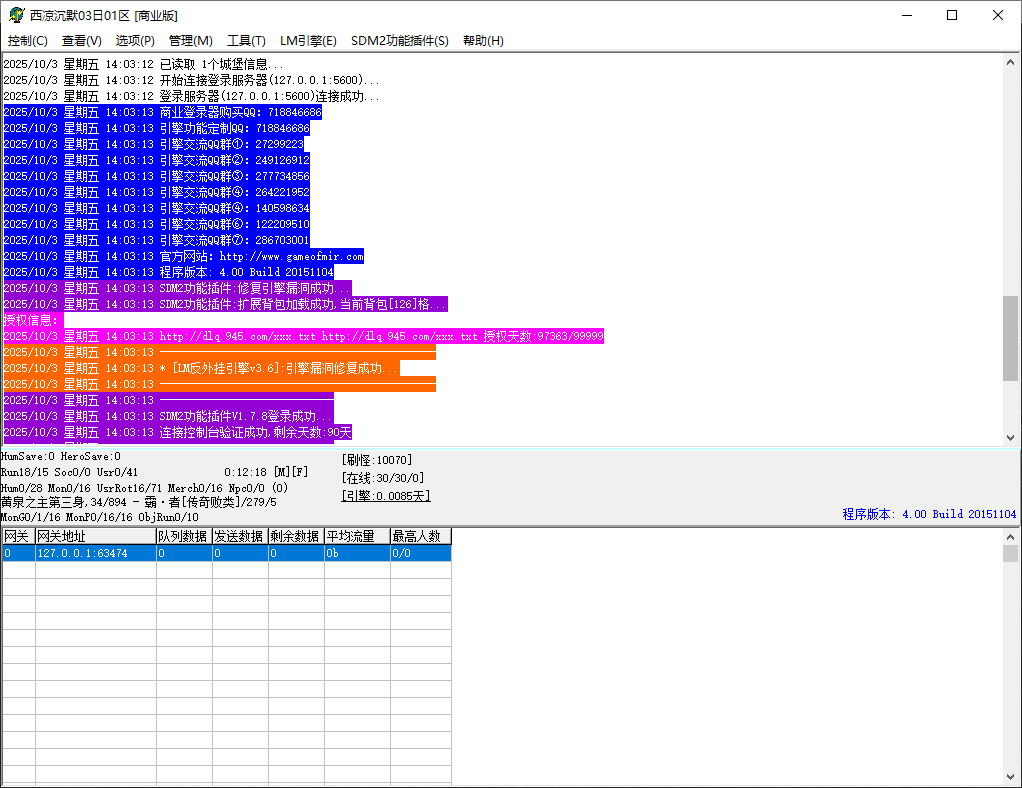Click the 队列数据 column header
Viewport: 1022px width, 788px height.
(183, 536)
